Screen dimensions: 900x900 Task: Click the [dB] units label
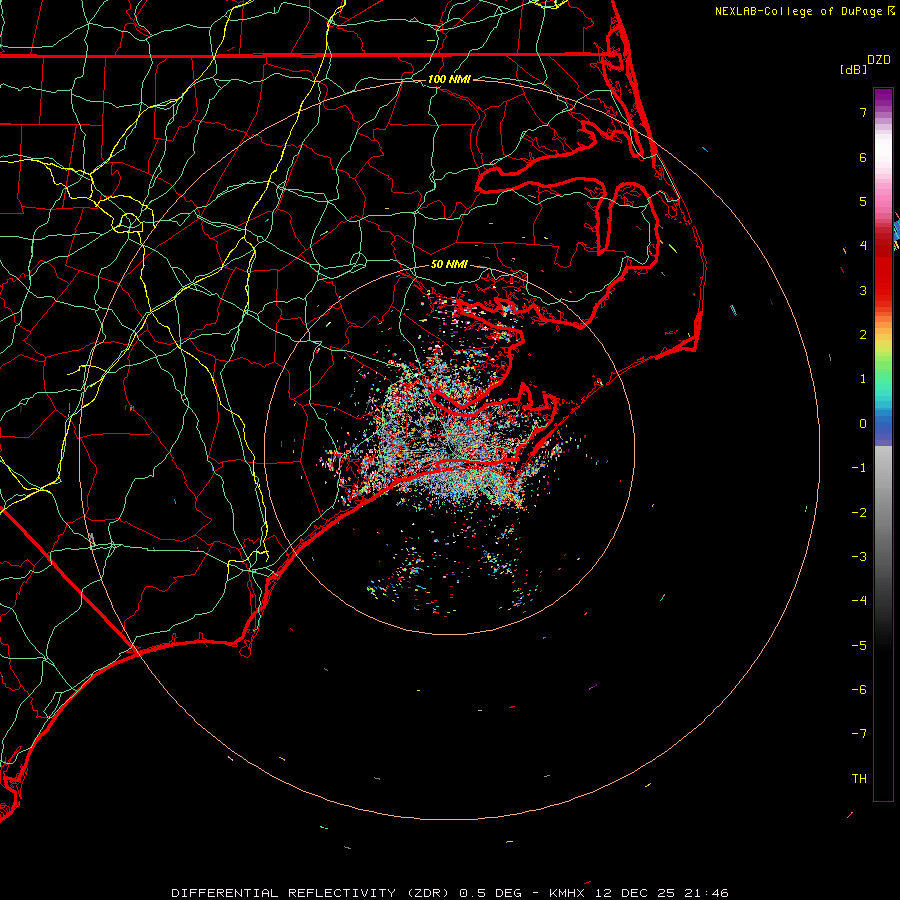(853, 69)
